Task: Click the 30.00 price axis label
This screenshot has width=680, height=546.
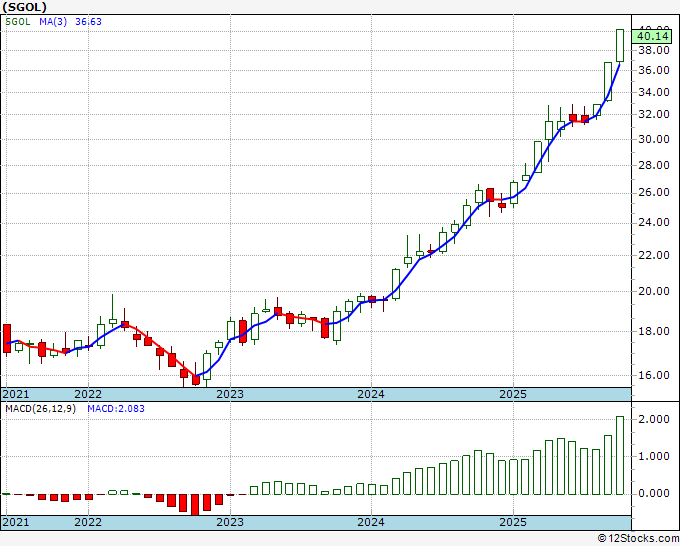Action: click(x=654, y=139)
